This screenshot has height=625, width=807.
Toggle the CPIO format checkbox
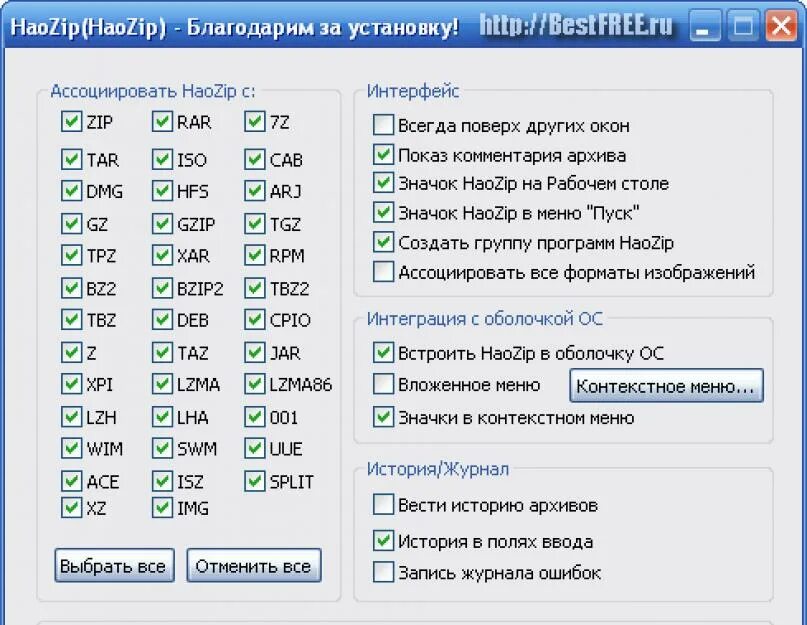[x=255, y=320]
